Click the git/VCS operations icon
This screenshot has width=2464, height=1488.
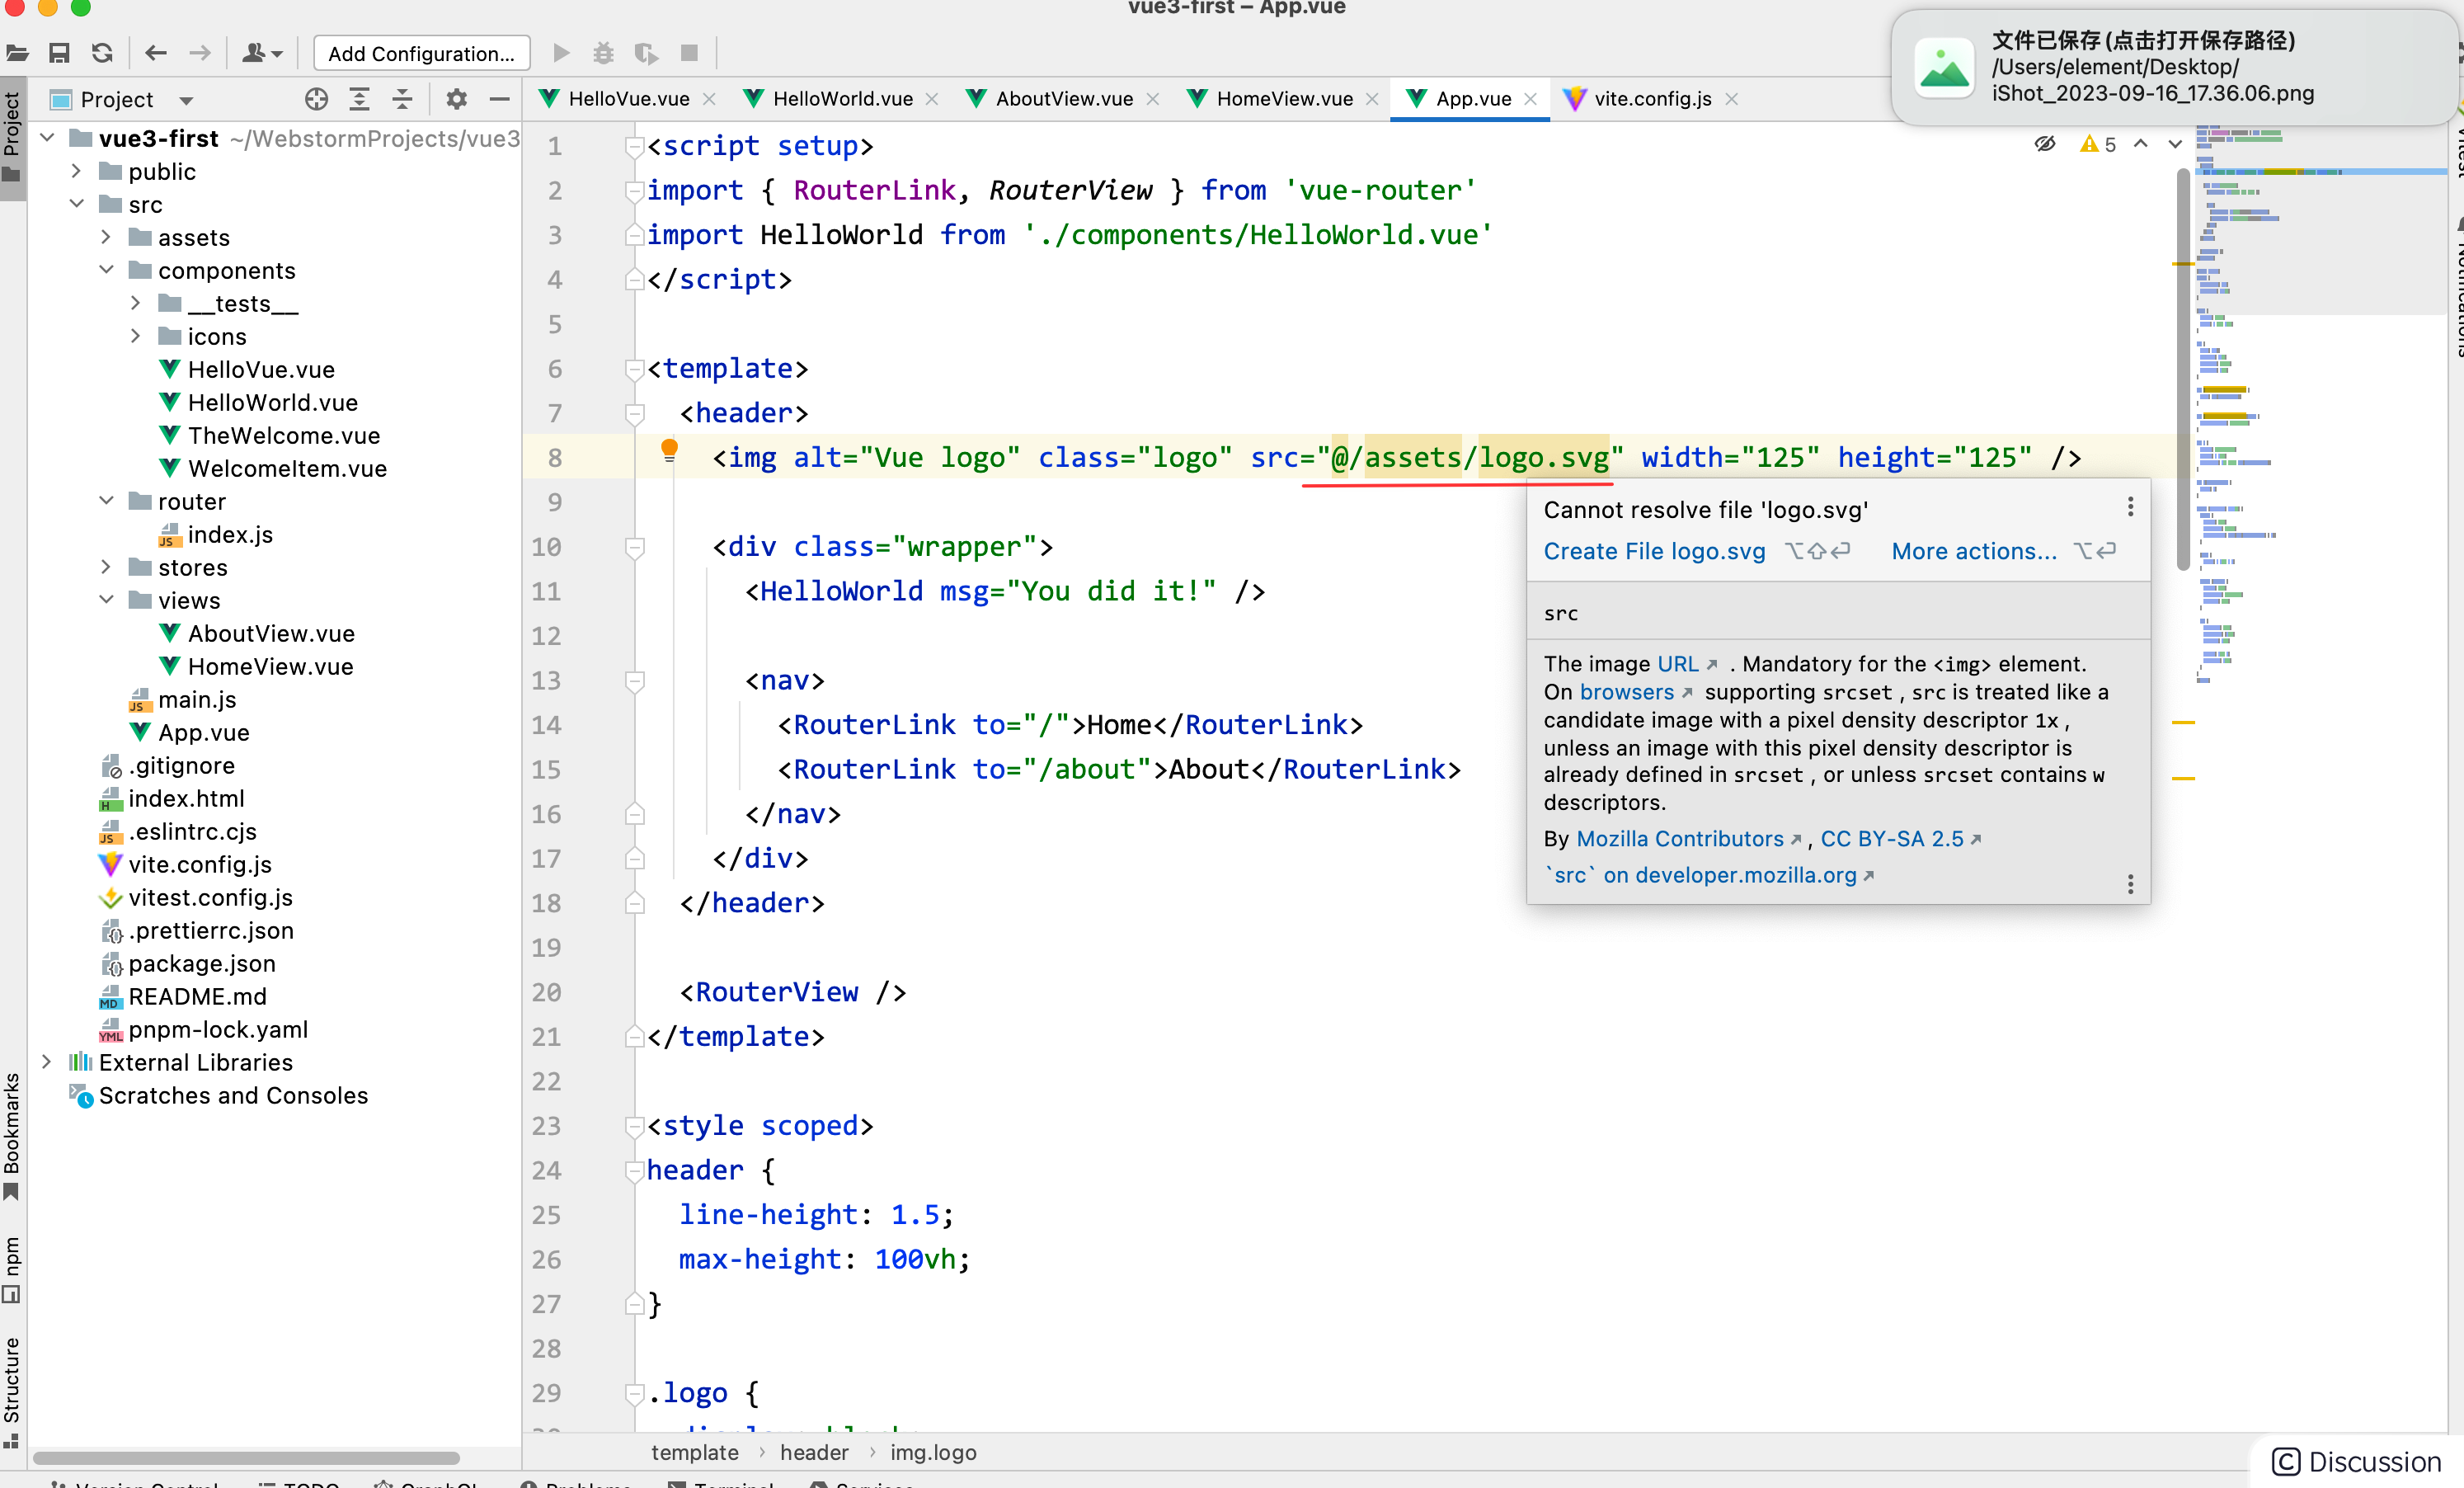[x=262, y=53]
